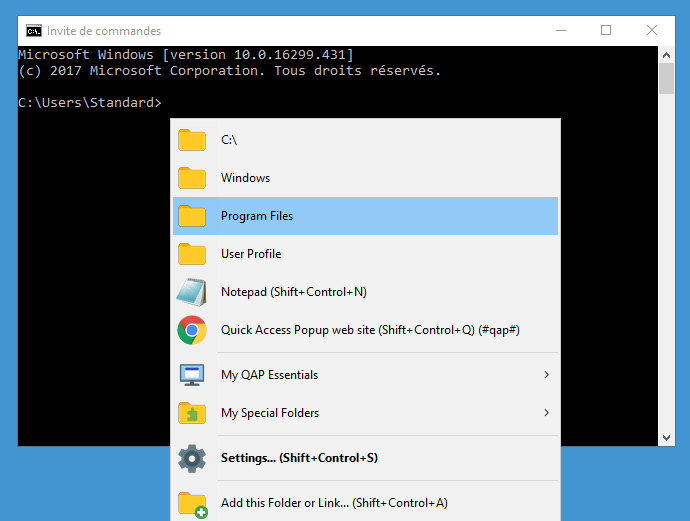Click the My QAP Essentials monitor icon

192,375
